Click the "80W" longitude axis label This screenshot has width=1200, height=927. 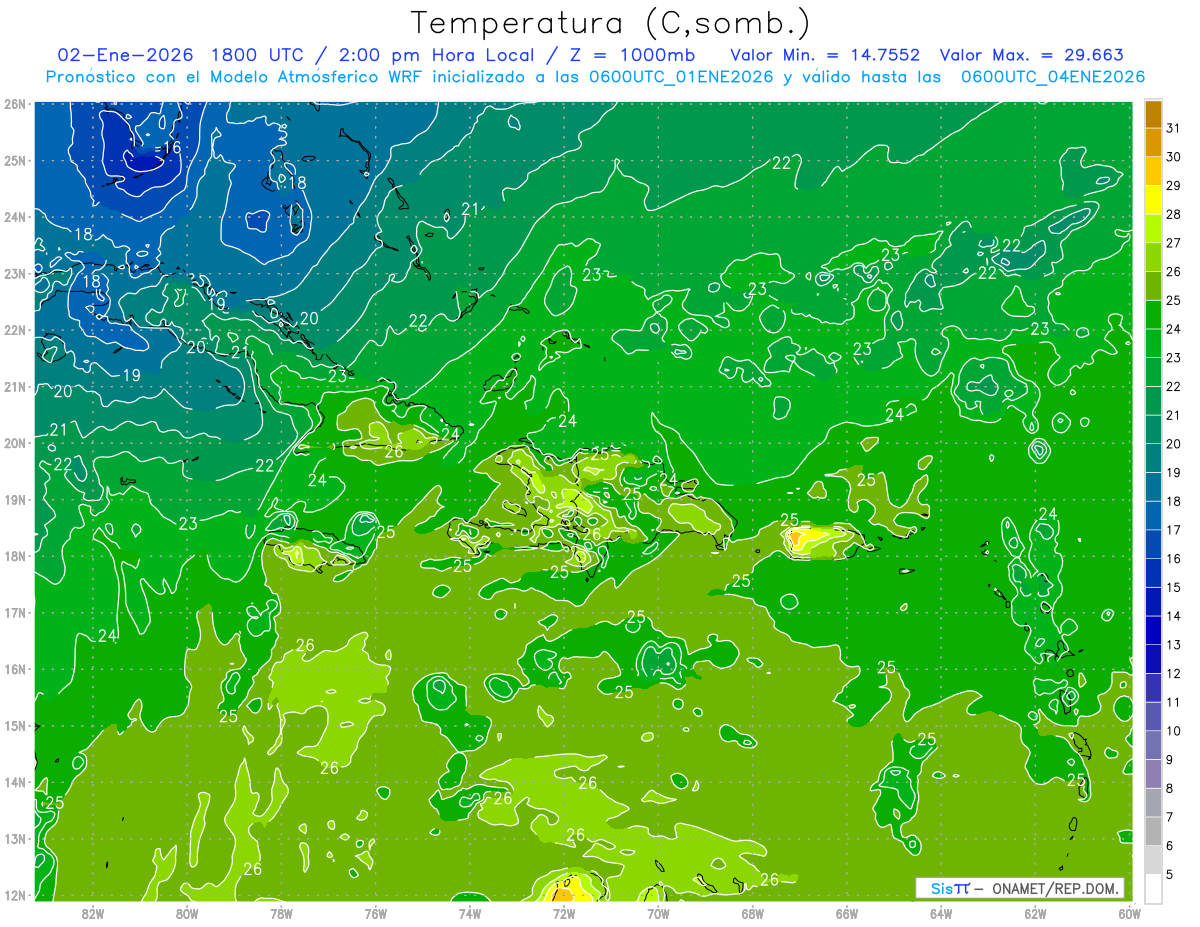click(x=187, y=913)
